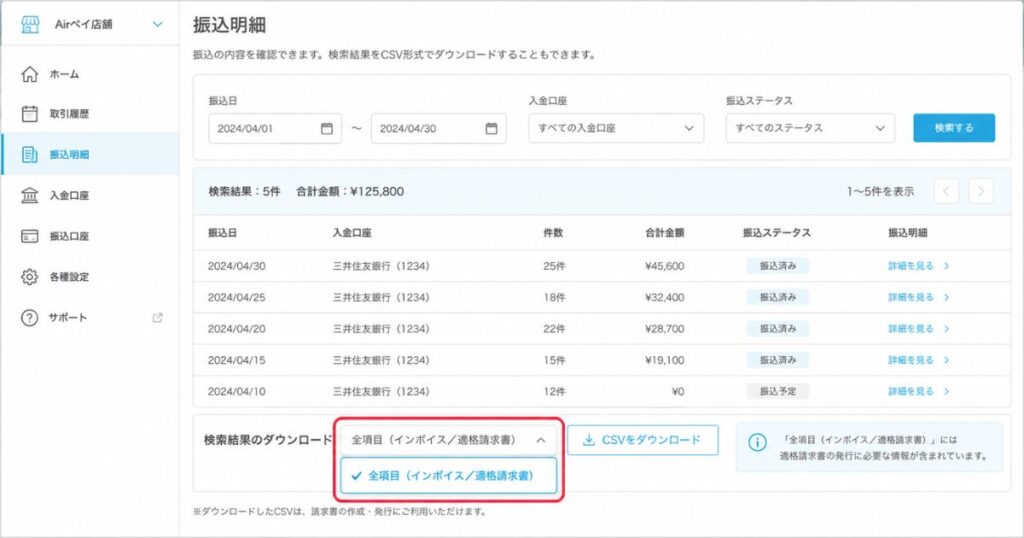The image size is (1024, 538).
Task: Open the ホーム menu item
Action: (x=90, y=74)
